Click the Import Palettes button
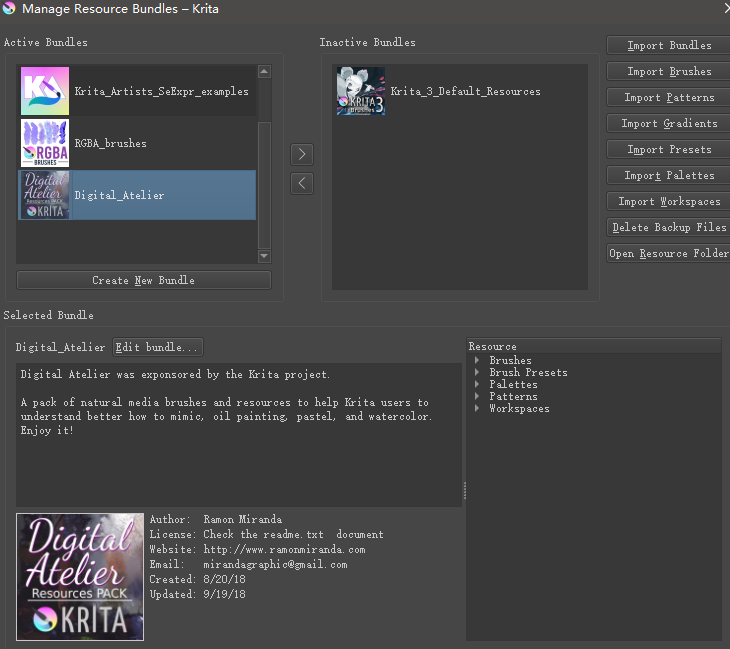The width and height of the screenshot is (730, 649). (x=669, y=176)
